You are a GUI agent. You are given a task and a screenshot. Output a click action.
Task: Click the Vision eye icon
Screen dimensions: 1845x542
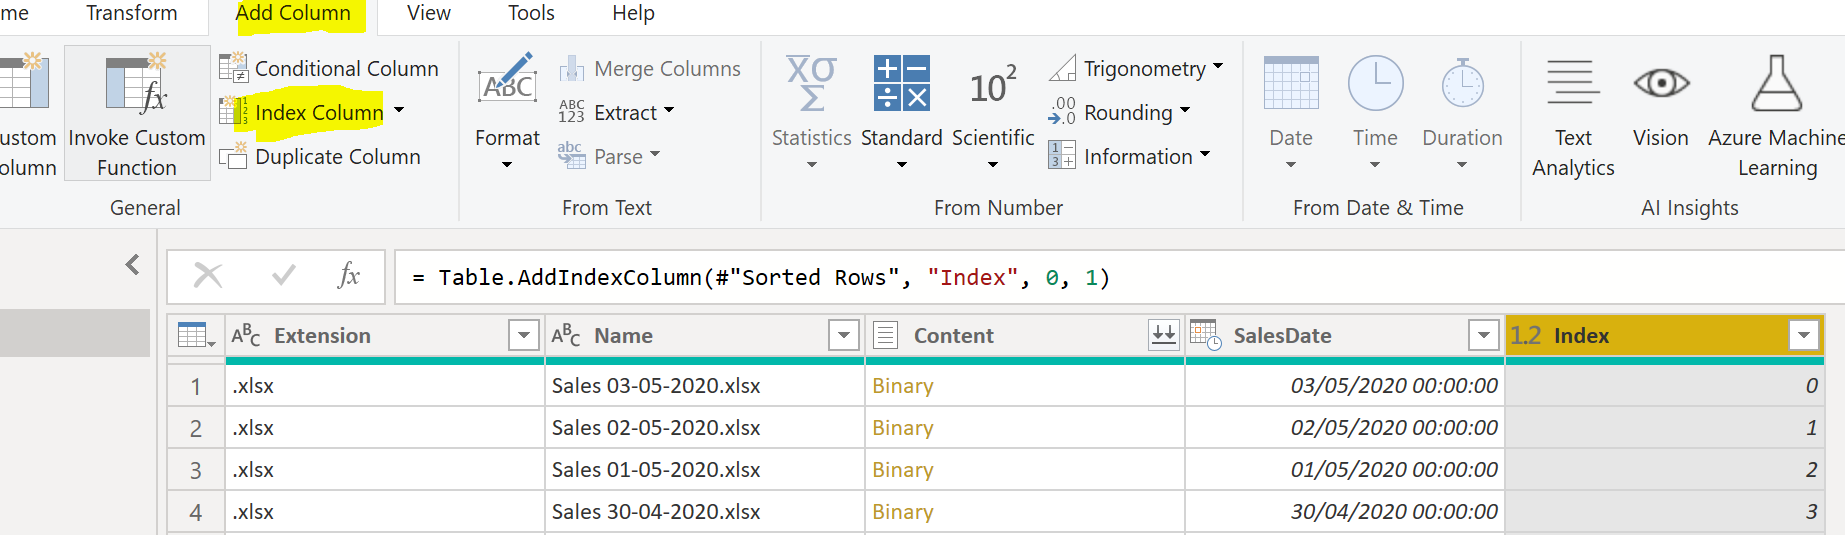pos(1660,83)
